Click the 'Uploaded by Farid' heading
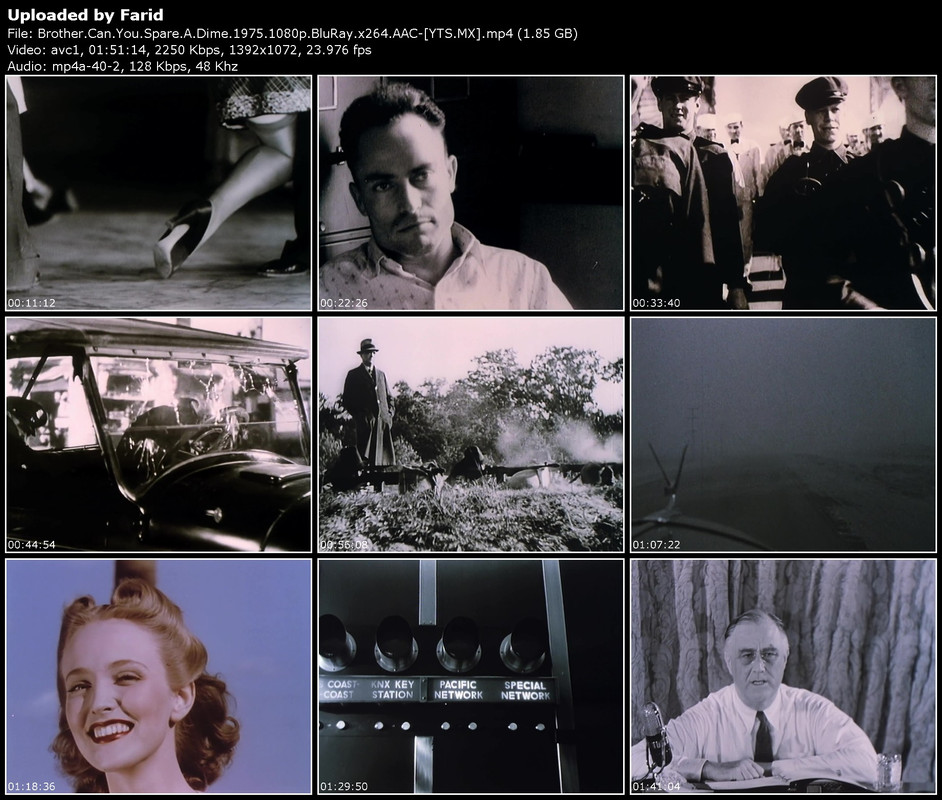Image resolution: width=942 pixels, height=800 pixels. 85,15
